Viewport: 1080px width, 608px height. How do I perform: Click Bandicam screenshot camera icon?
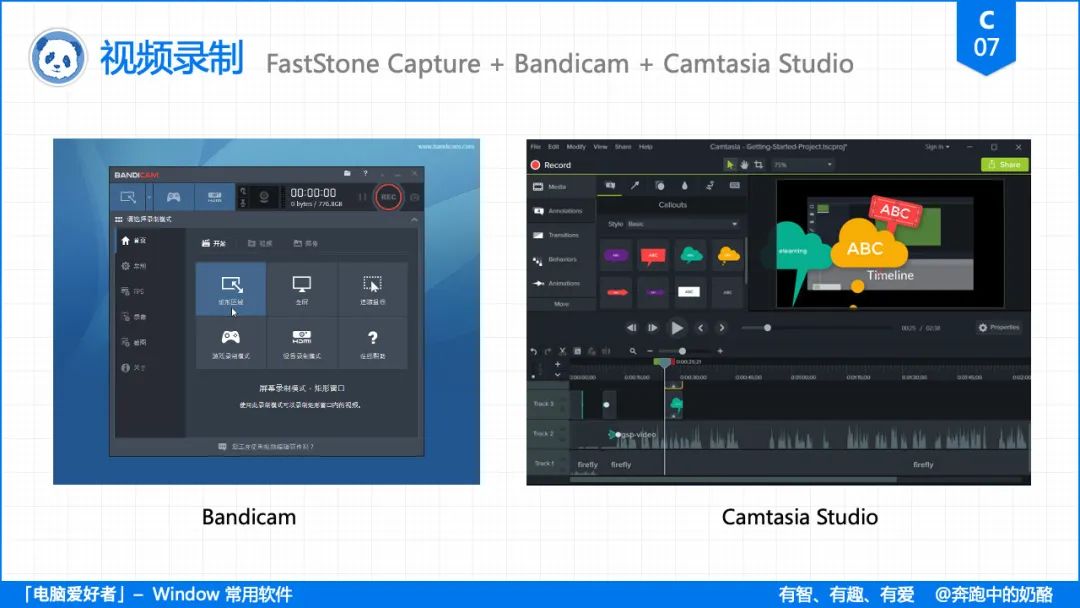coord(415,197)
